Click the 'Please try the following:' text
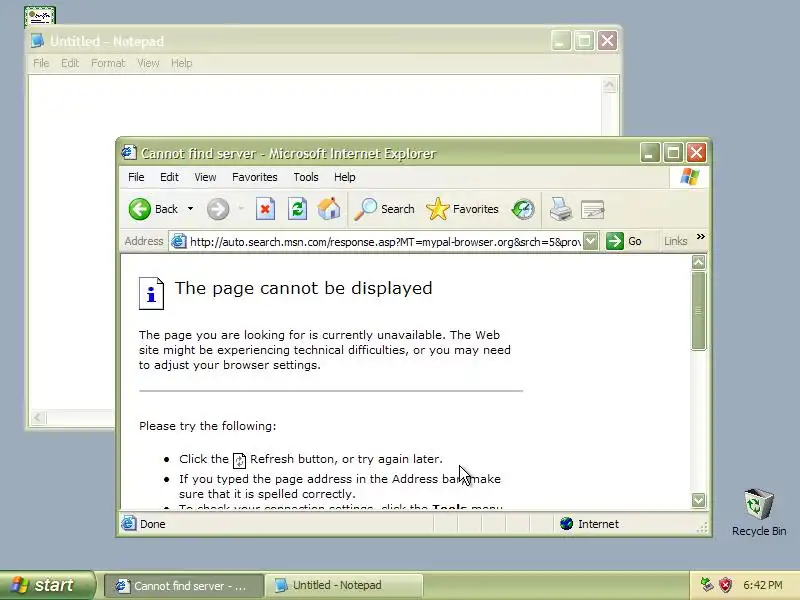Screen dimensions: 800x600 click(x=207, y=426)
